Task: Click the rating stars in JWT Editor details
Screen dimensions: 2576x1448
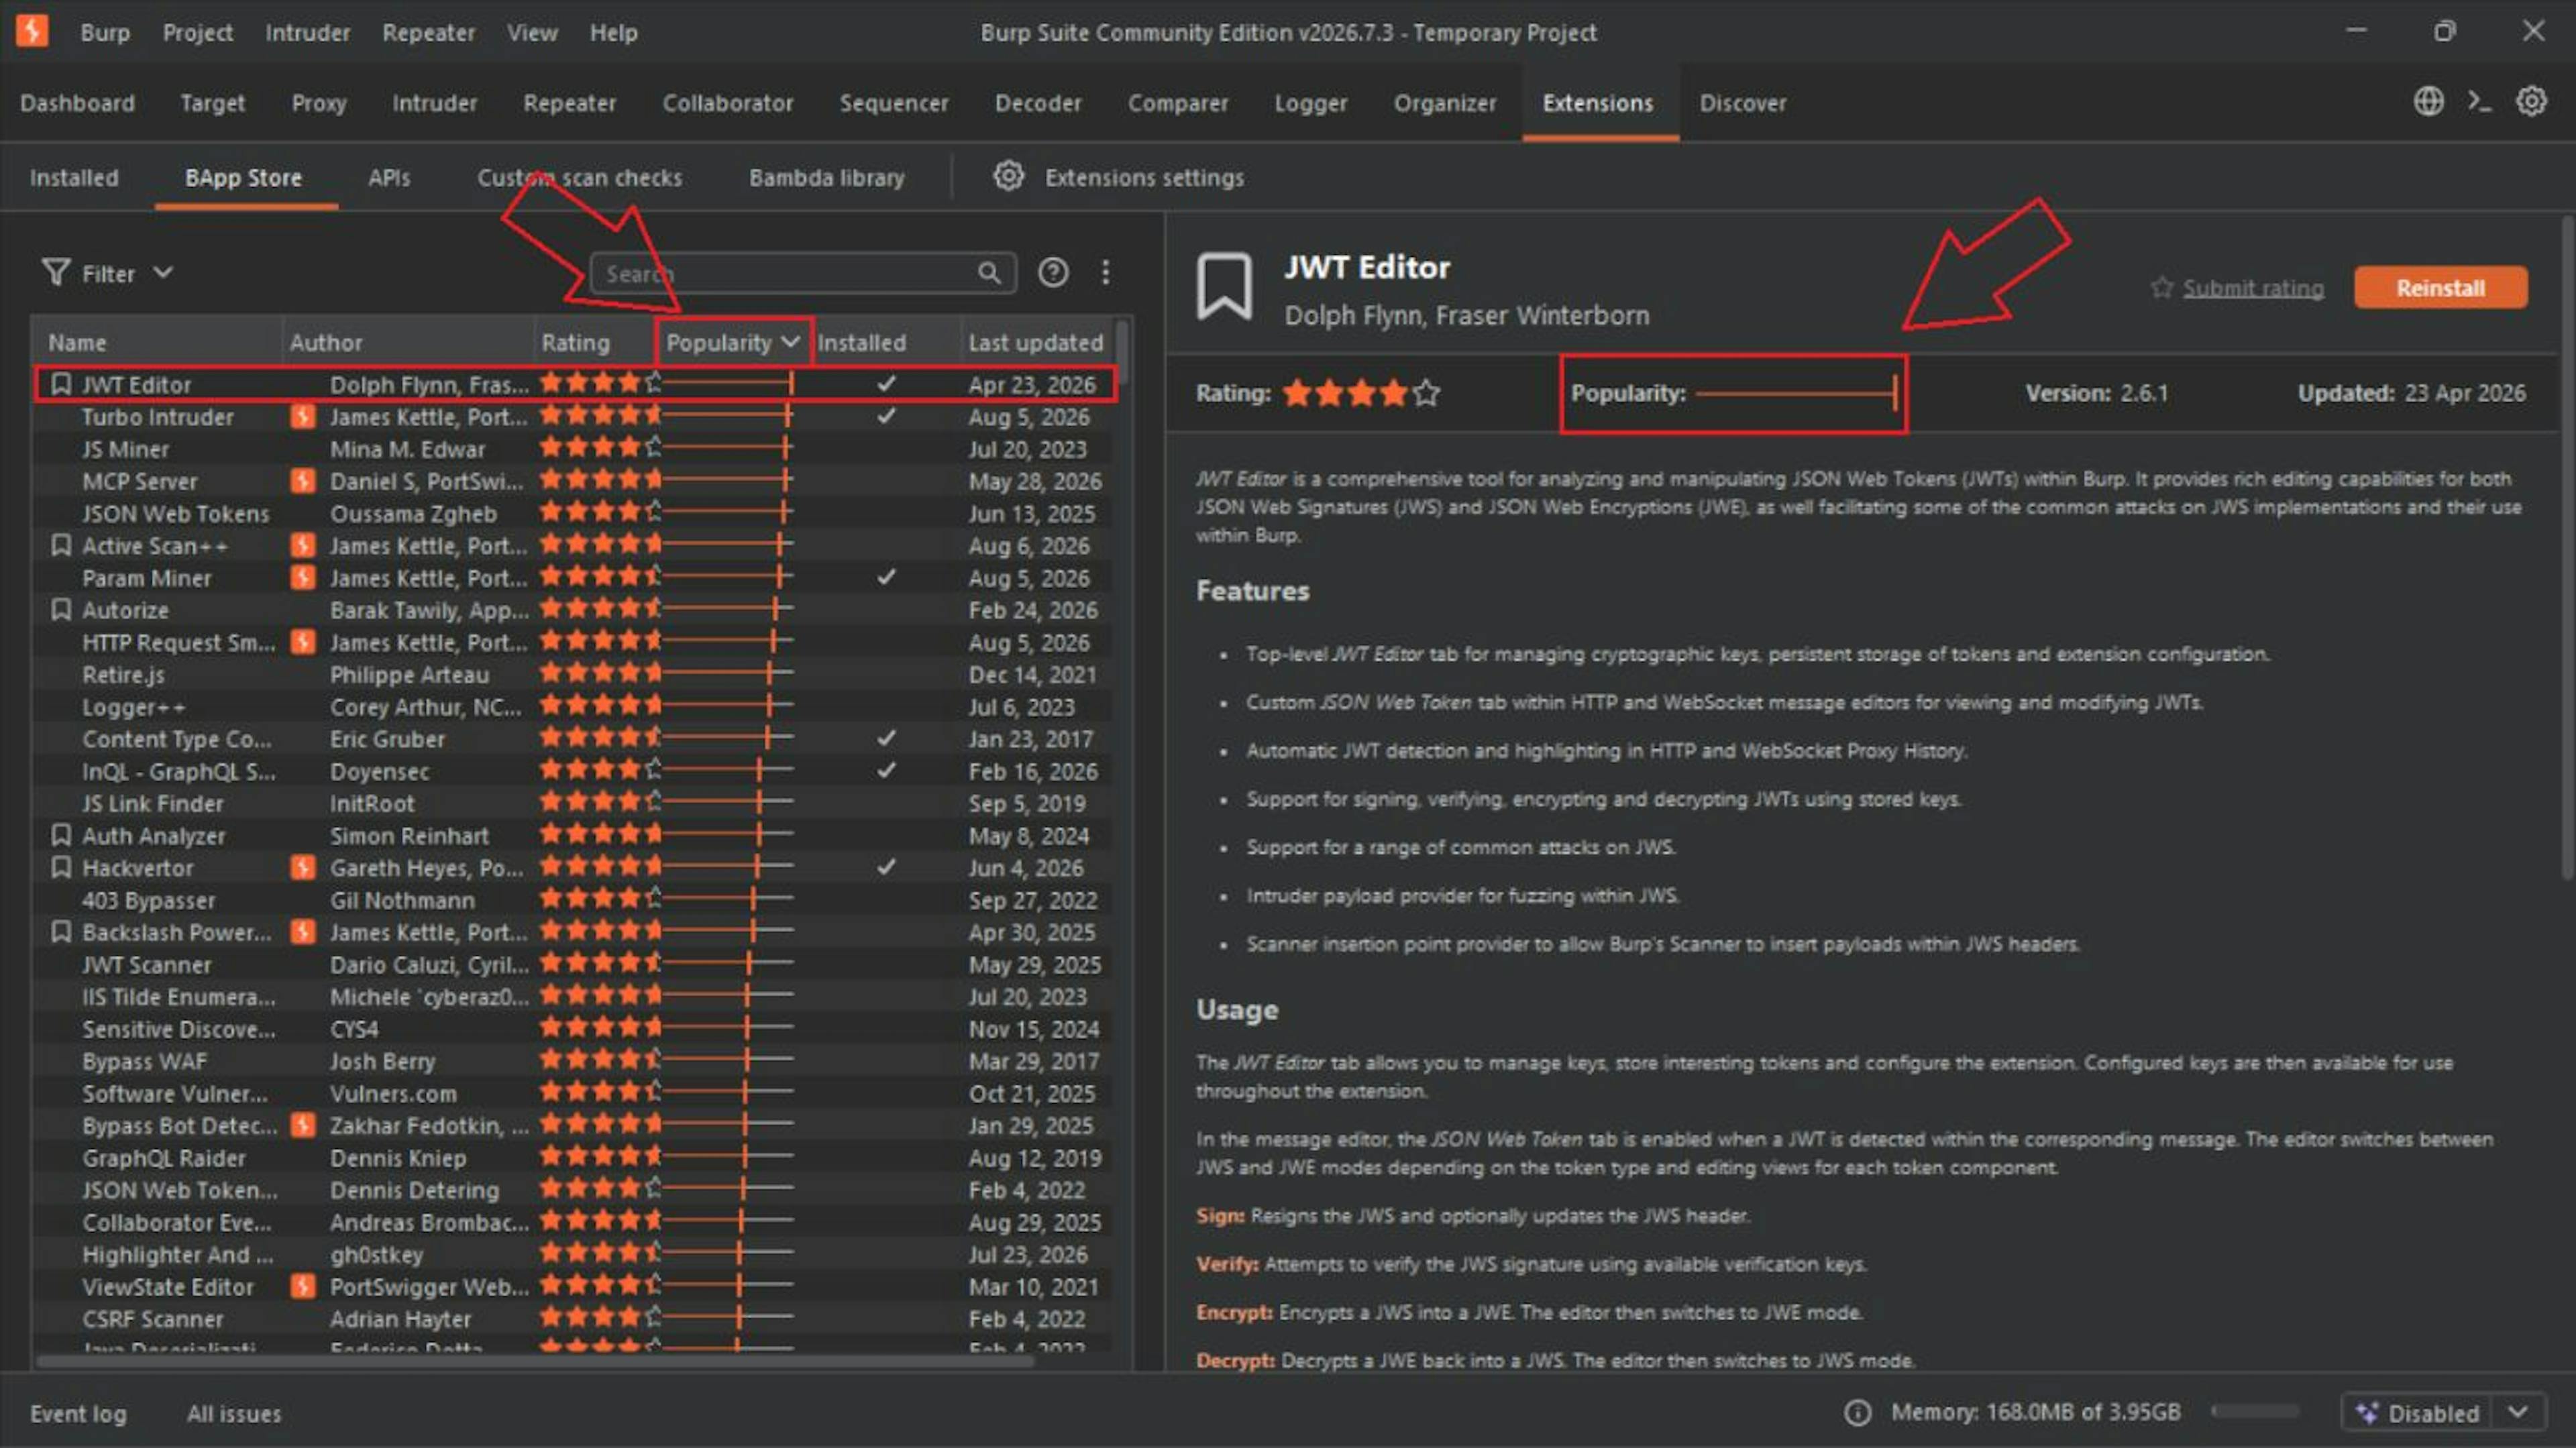Action: click(1362, 393)
